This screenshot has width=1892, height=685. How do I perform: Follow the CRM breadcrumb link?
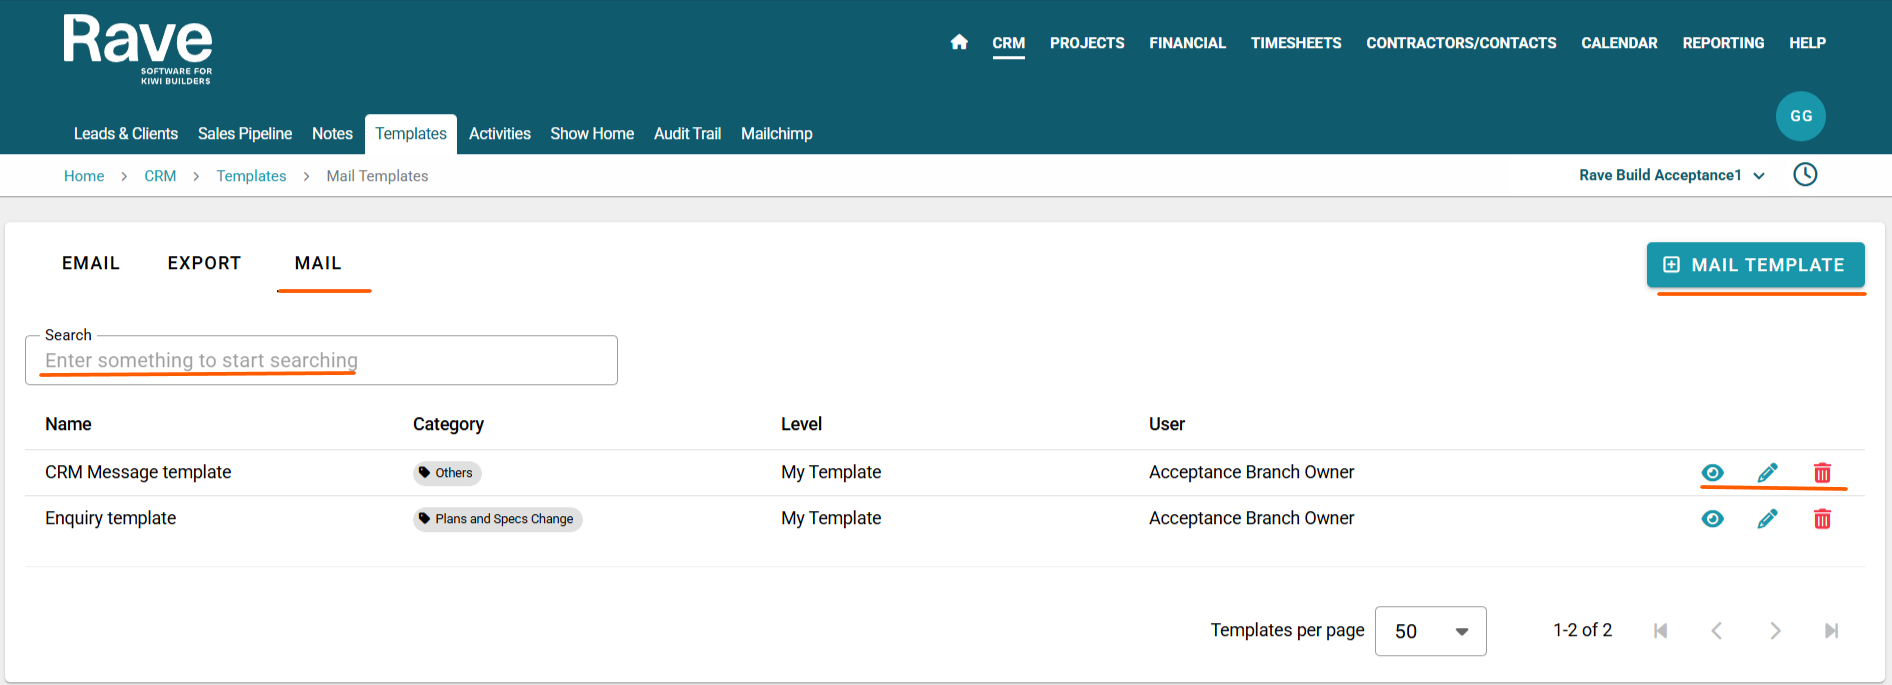[x=160, y=176]
